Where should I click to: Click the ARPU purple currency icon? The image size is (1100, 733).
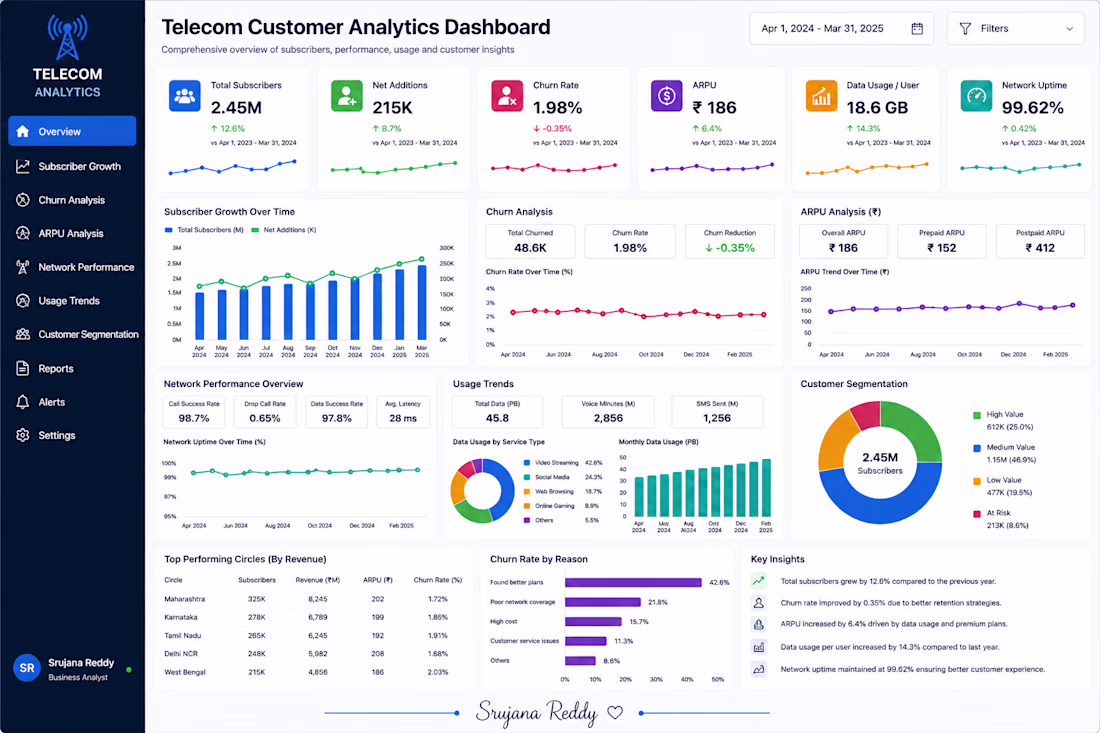pyautogui.click(x=666, y=96)
